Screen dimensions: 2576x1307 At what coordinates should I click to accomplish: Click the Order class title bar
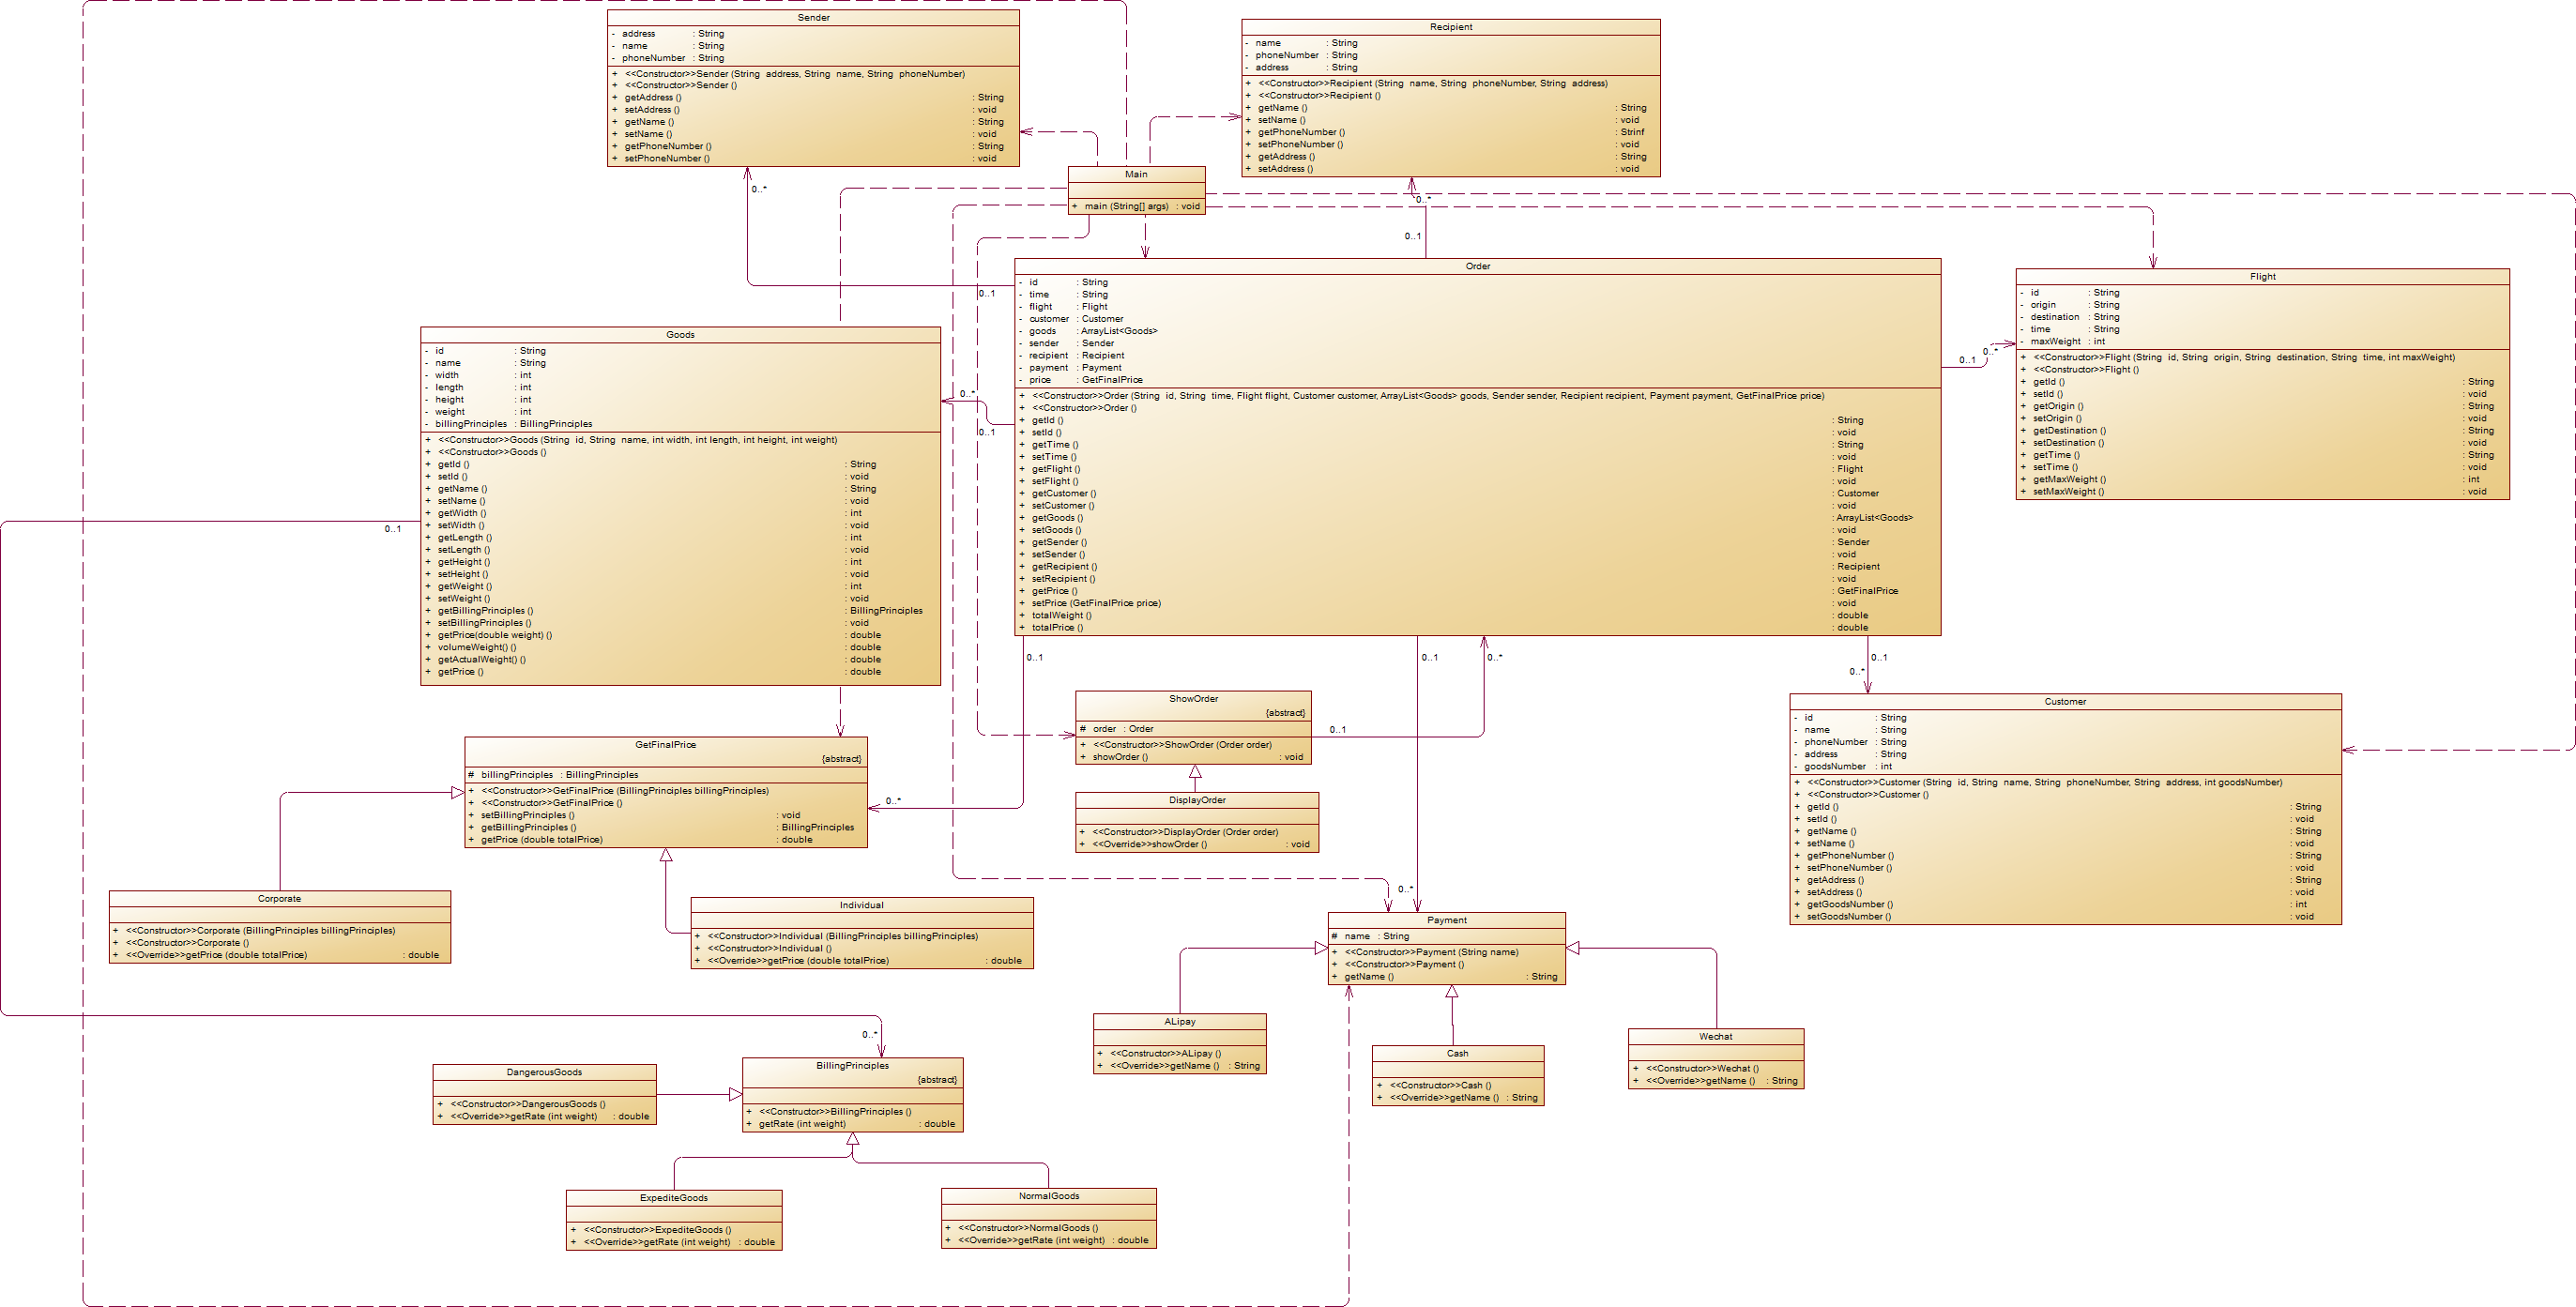pos(1477,266)
